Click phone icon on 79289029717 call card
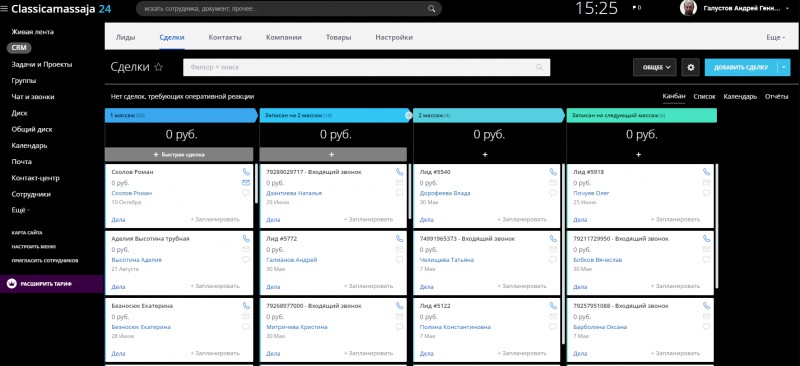 (399, 172)
